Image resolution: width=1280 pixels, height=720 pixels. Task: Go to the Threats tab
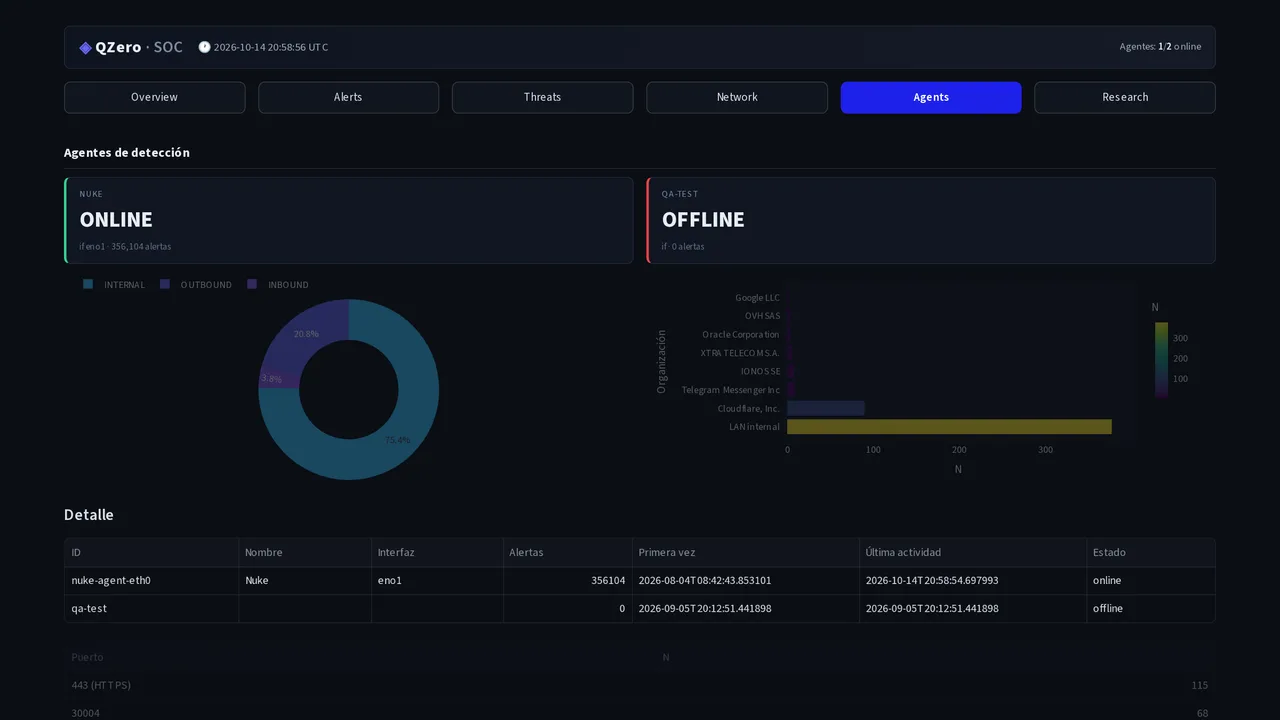(542, 97)
